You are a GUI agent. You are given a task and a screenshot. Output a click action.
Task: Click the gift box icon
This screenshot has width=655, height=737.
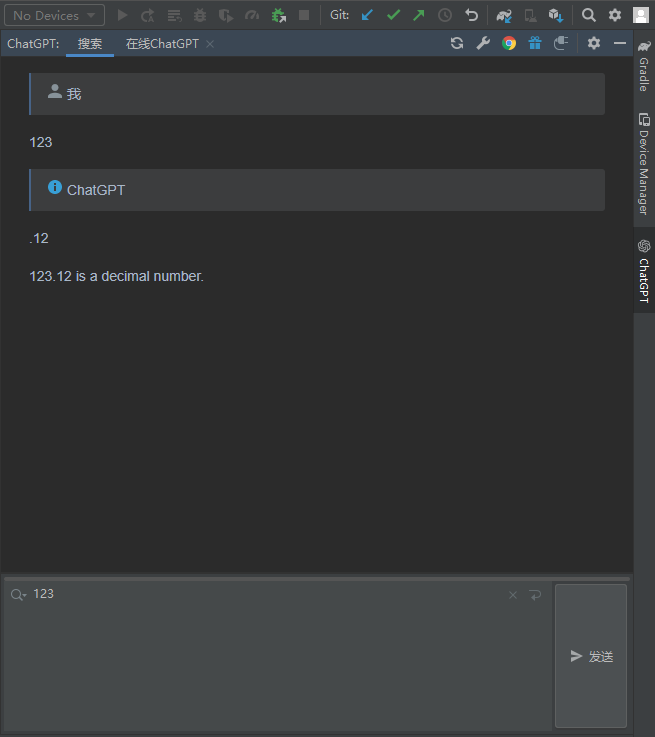(535, 43)
